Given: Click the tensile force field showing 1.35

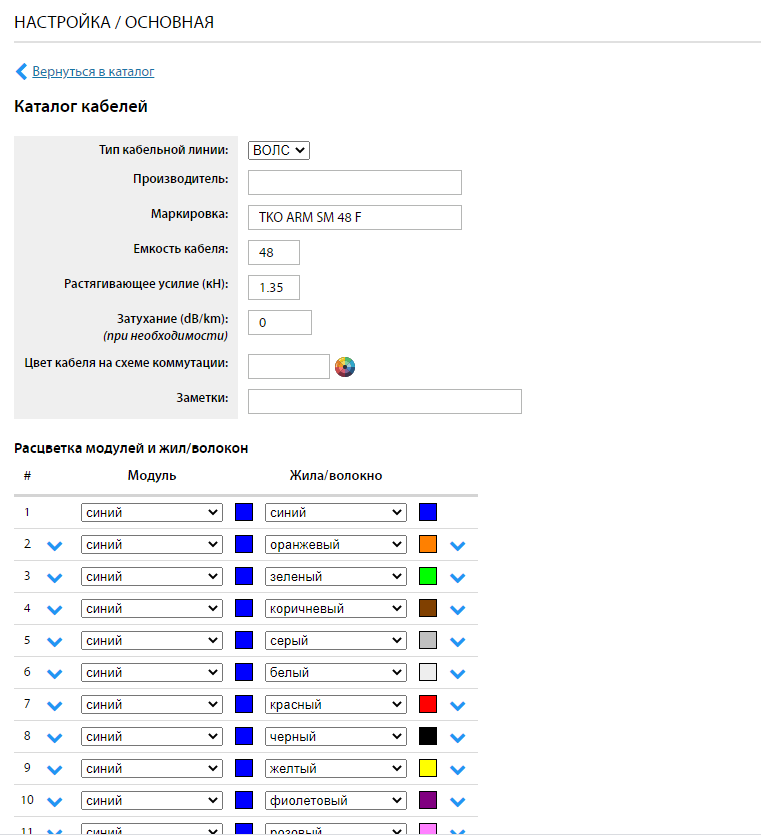Looking at the screenshot, I should tap(274, 288).
